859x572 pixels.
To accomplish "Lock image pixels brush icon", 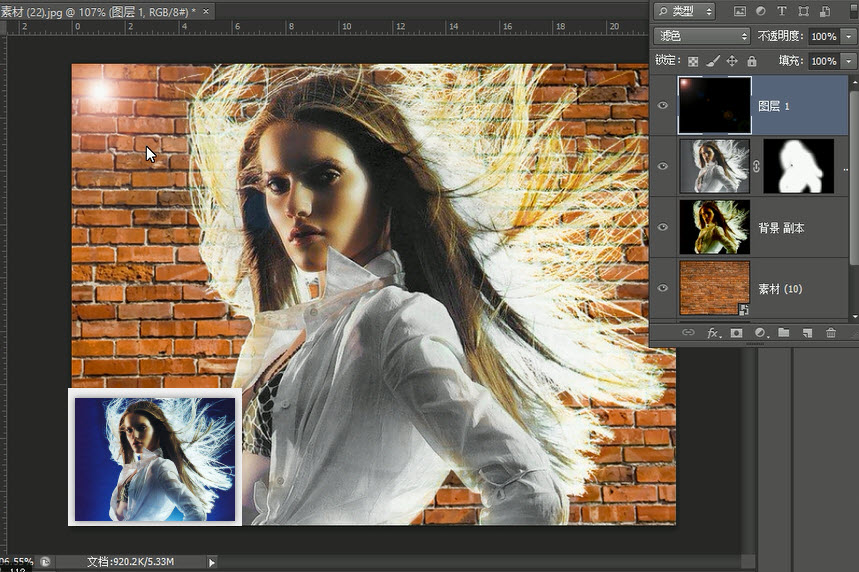I will point(713,61).
